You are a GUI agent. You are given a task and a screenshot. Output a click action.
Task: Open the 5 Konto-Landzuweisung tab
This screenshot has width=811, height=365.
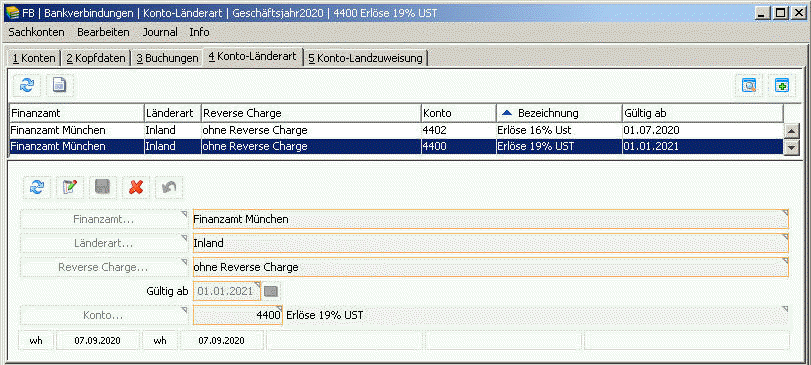pos(366,58)
